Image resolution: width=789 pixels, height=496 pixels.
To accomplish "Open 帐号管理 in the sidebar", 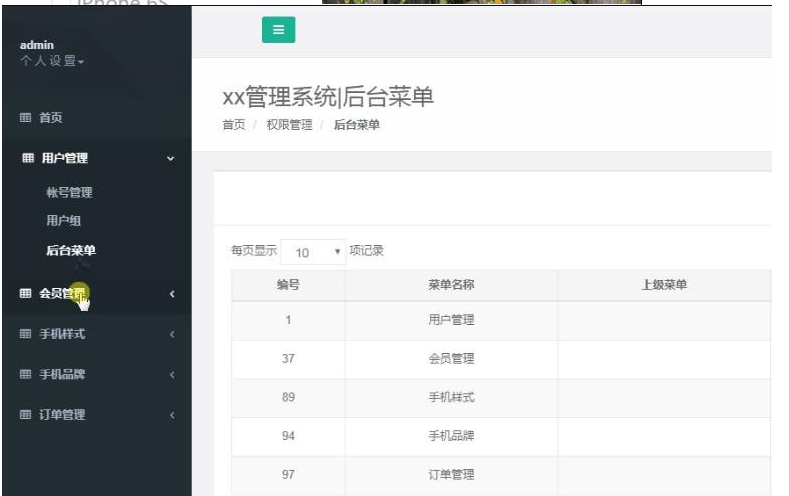I will (69, 193).
